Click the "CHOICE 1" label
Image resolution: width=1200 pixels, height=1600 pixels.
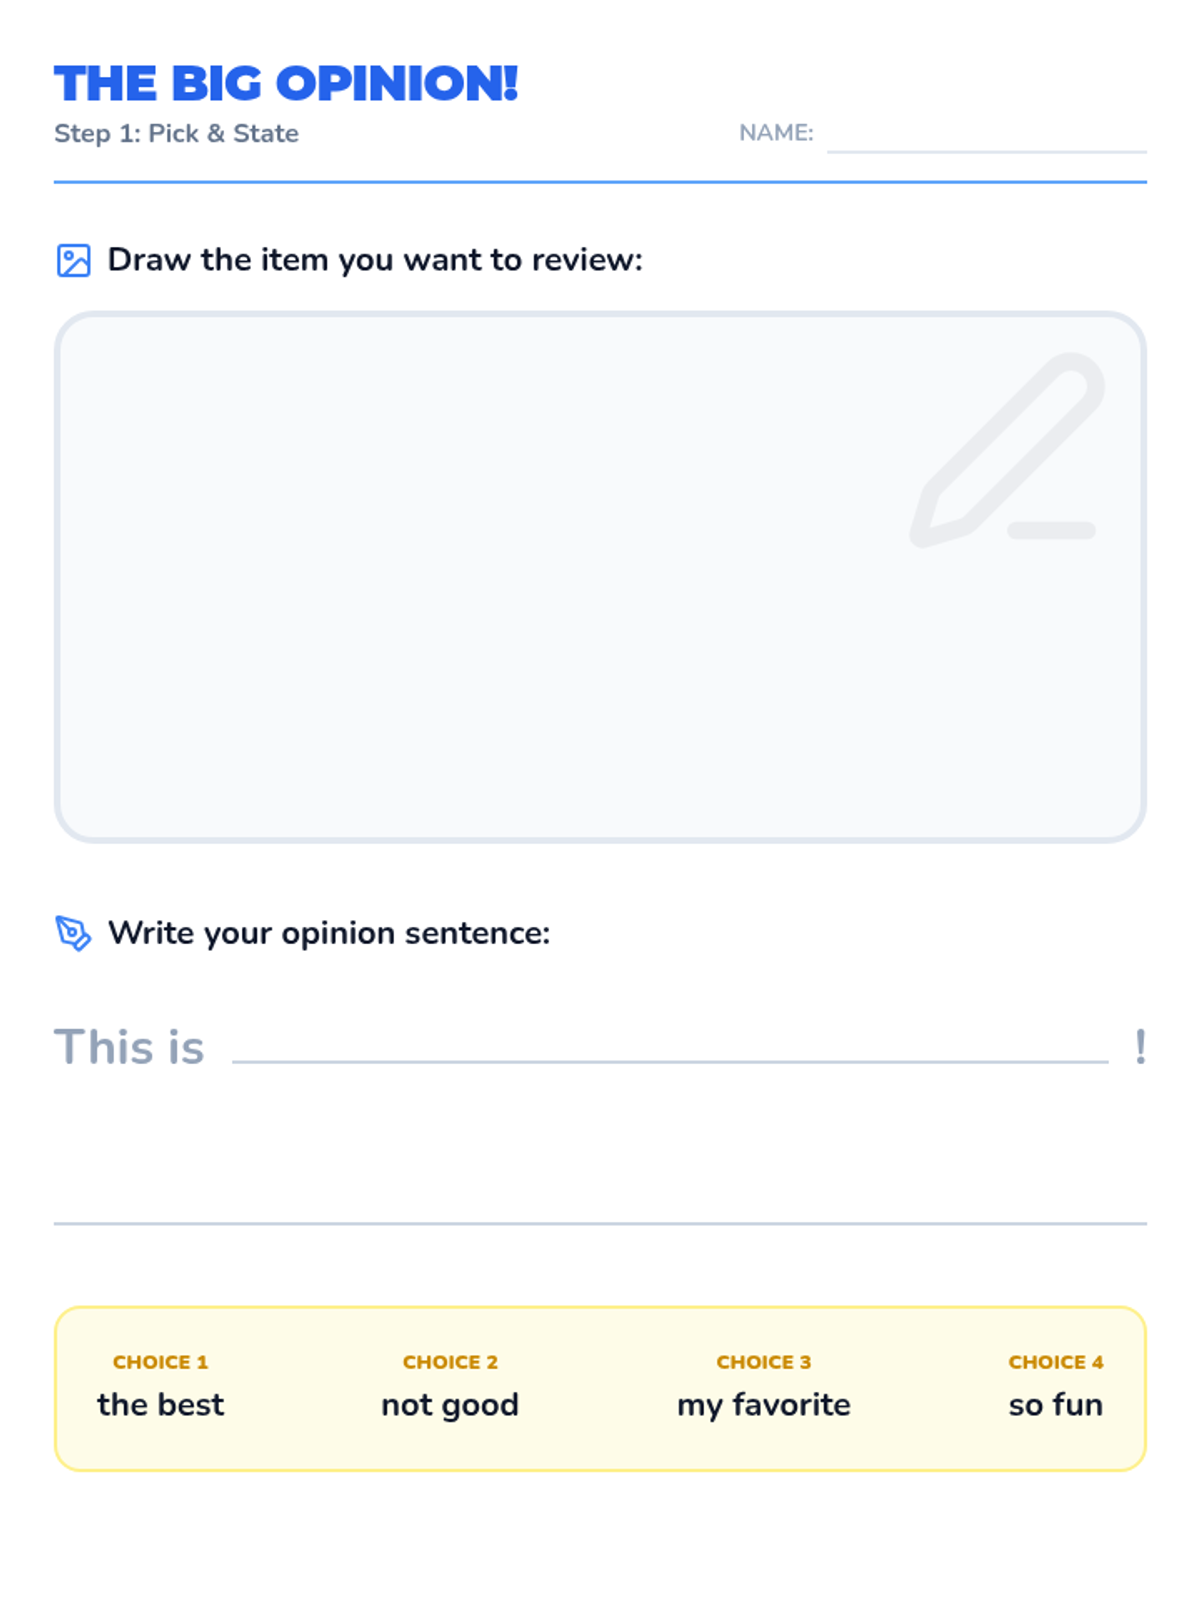tap(160, 1362)
